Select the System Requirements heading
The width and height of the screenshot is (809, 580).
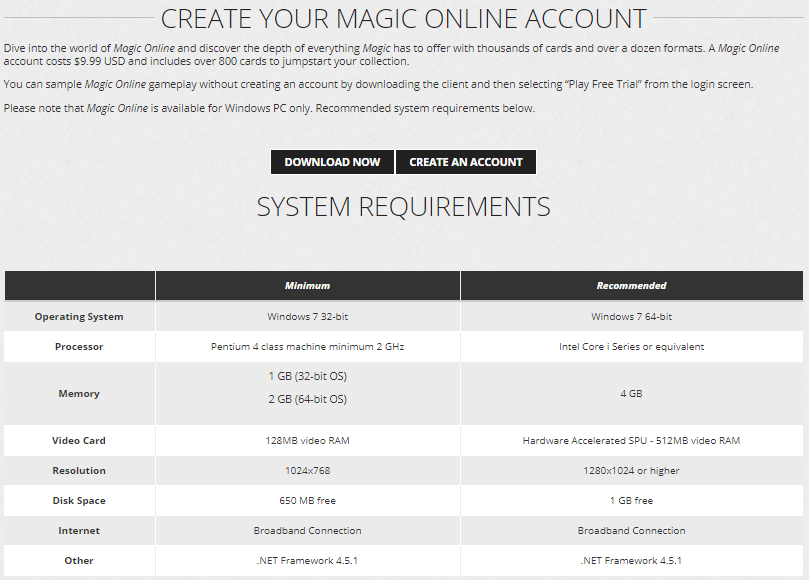(403, 206)
